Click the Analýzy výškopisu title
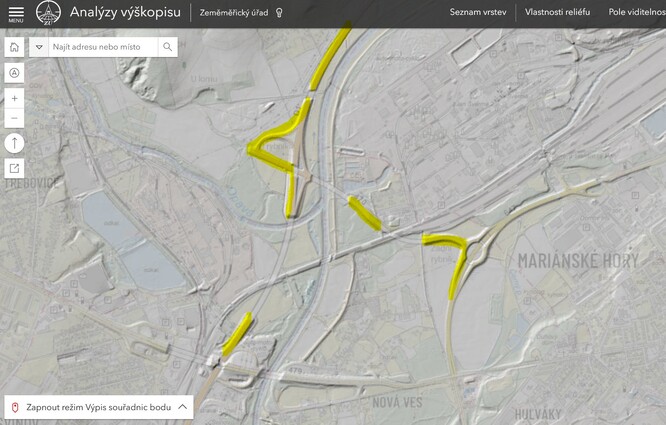Screen dimensions: 666x425 click(125, 13)
